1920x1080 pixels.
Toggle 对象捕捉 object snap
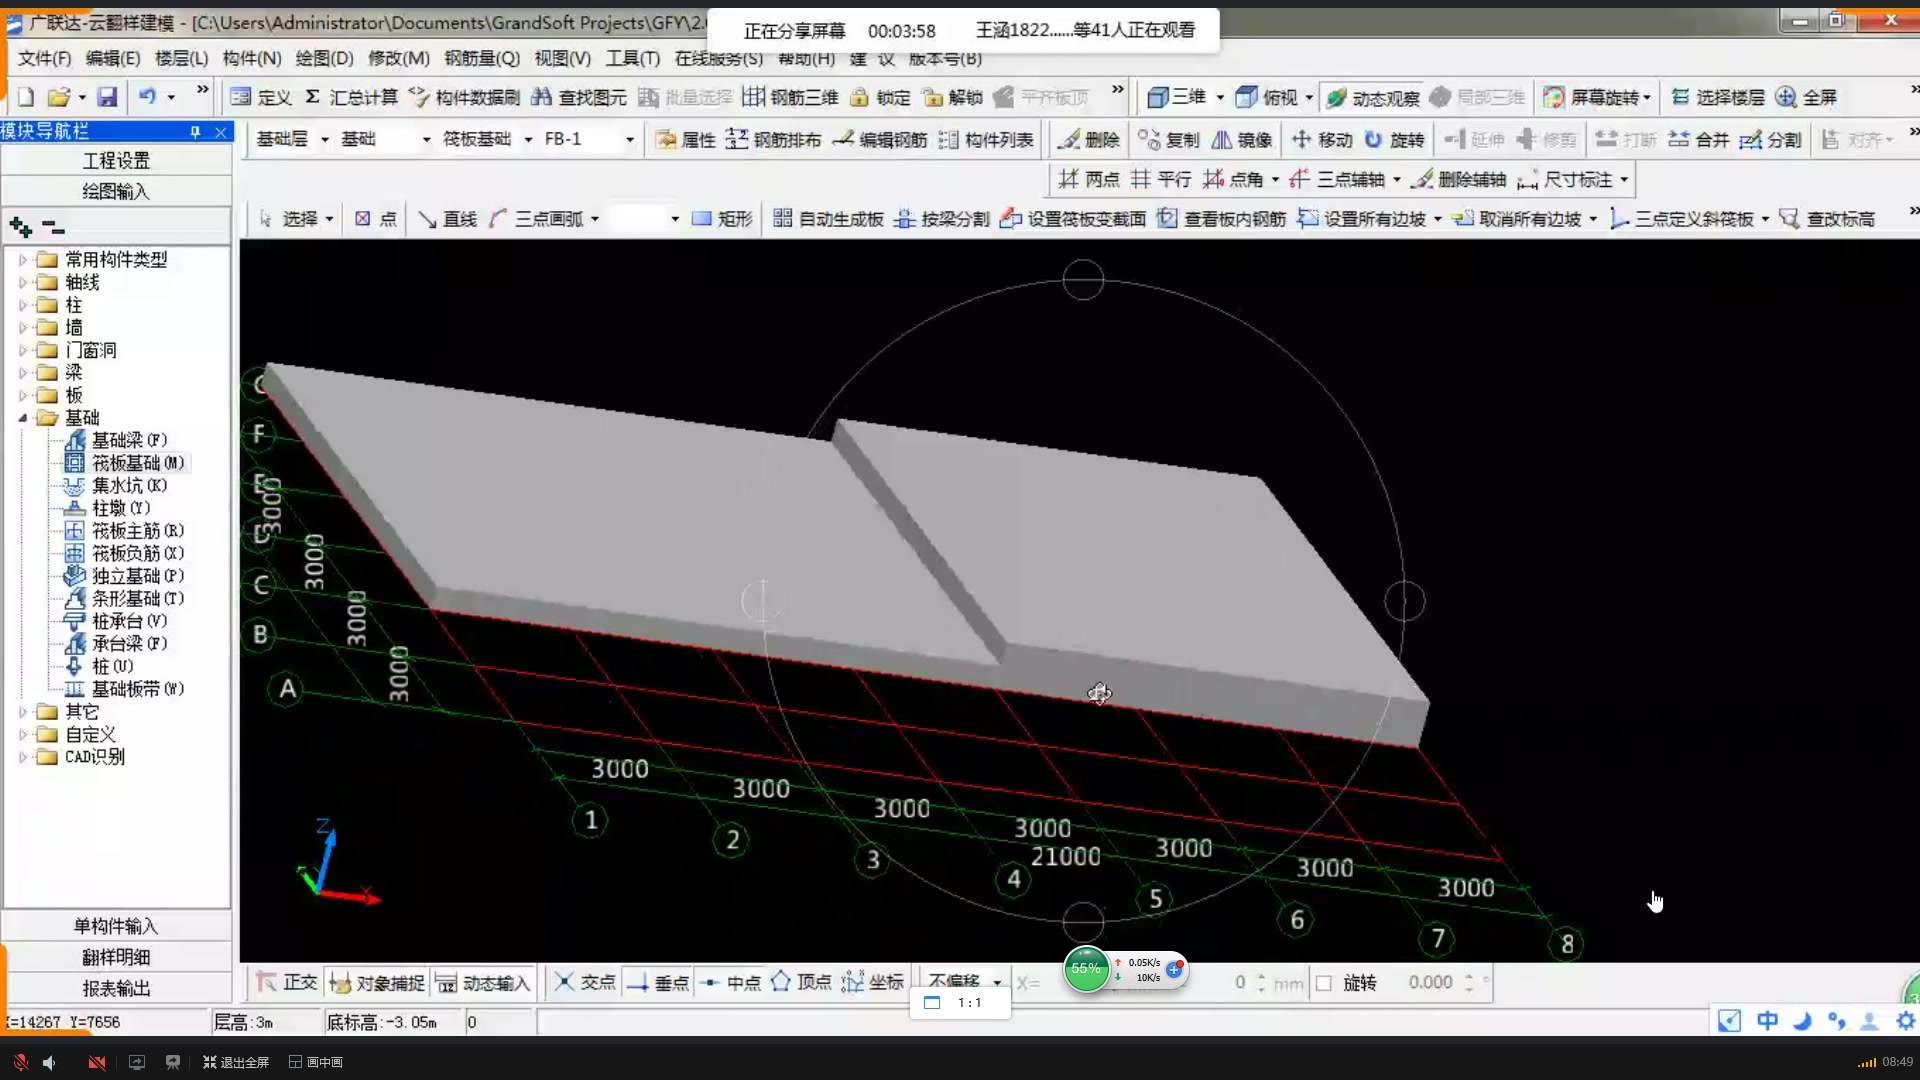[x=377, y=983]
